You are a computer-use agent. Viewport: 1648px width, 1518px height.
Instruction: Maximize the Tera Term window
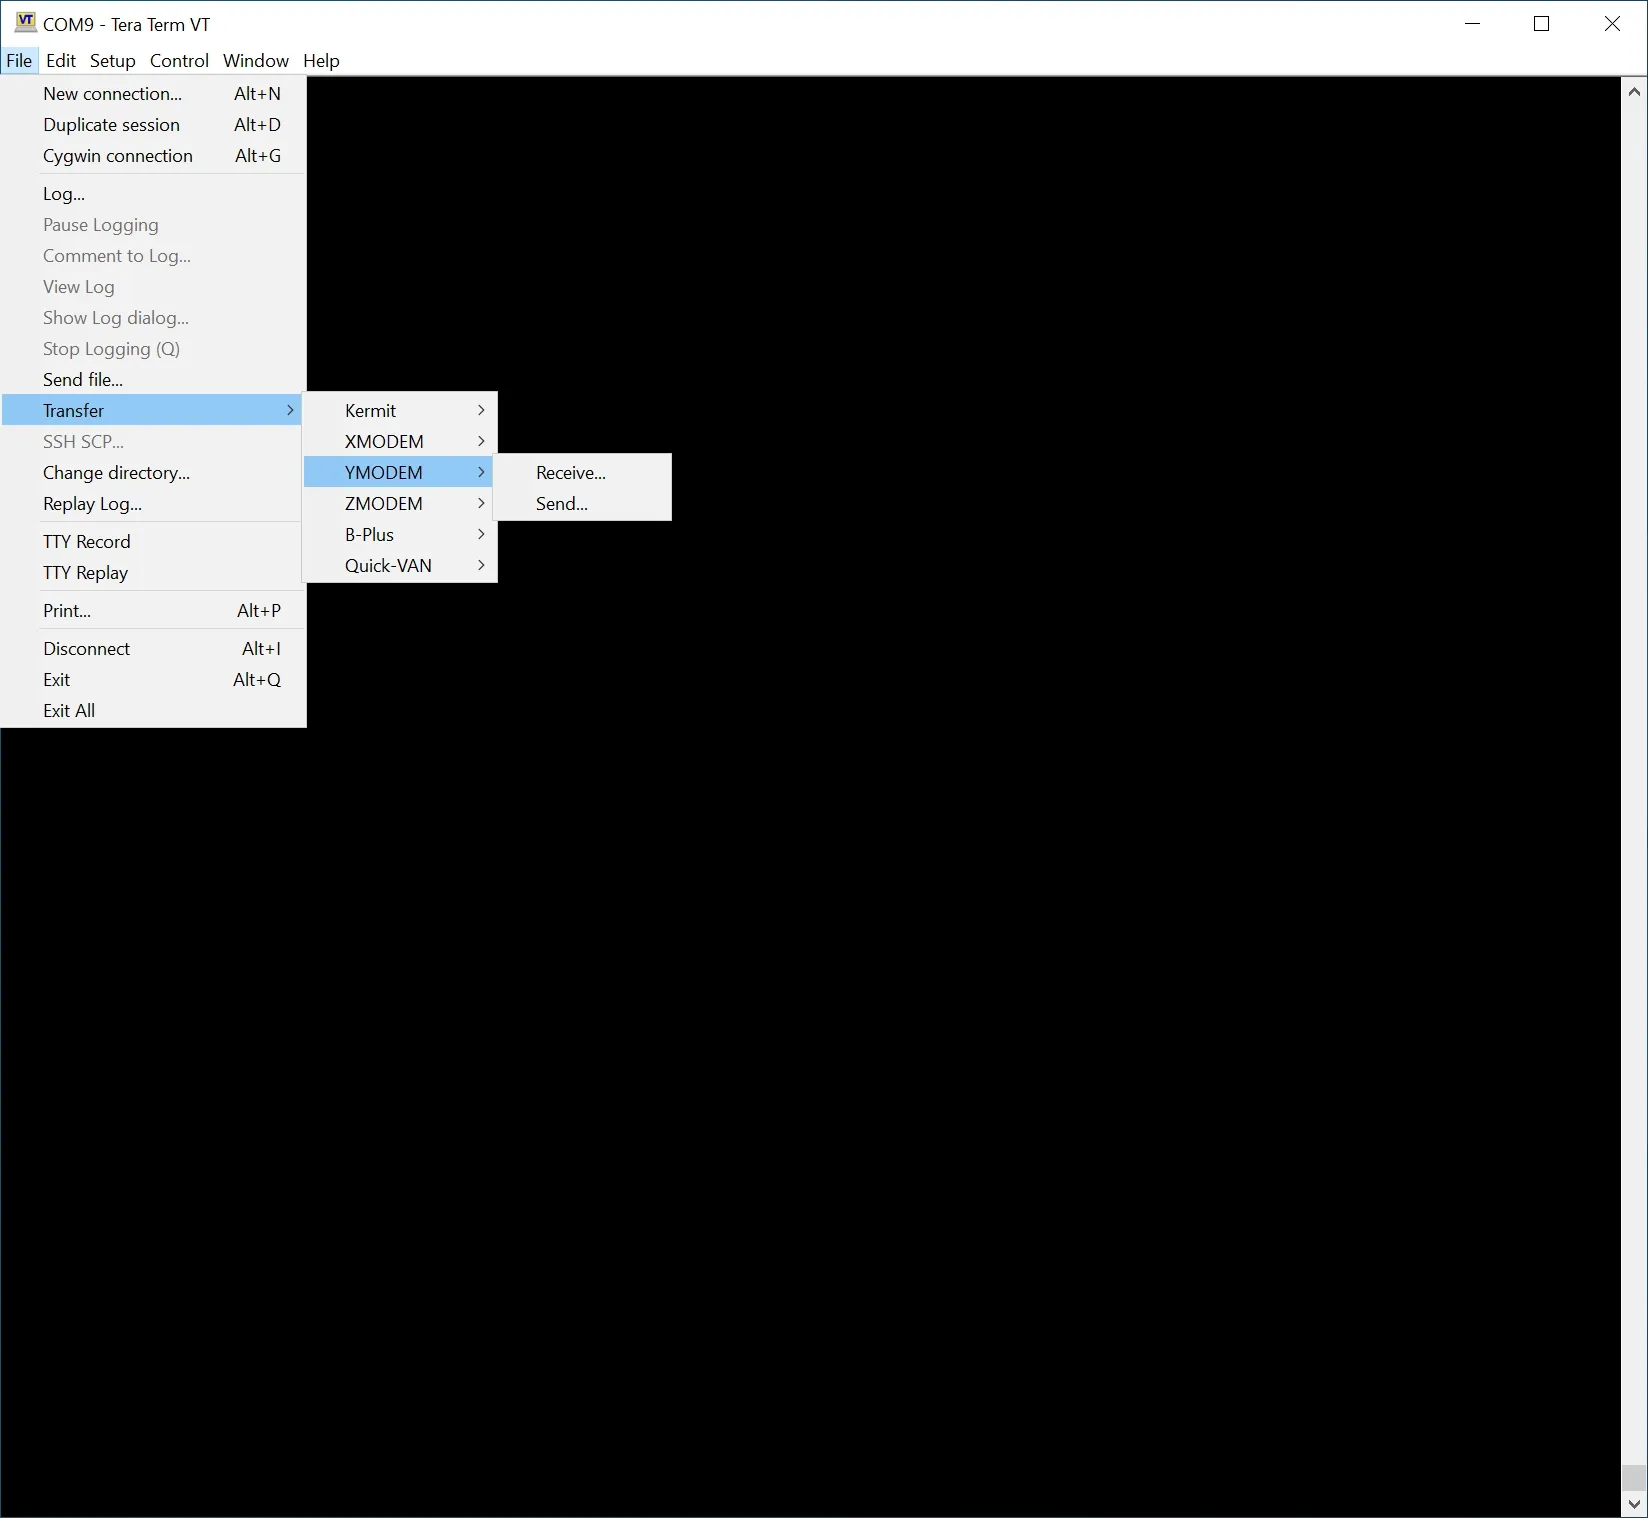1542,23
